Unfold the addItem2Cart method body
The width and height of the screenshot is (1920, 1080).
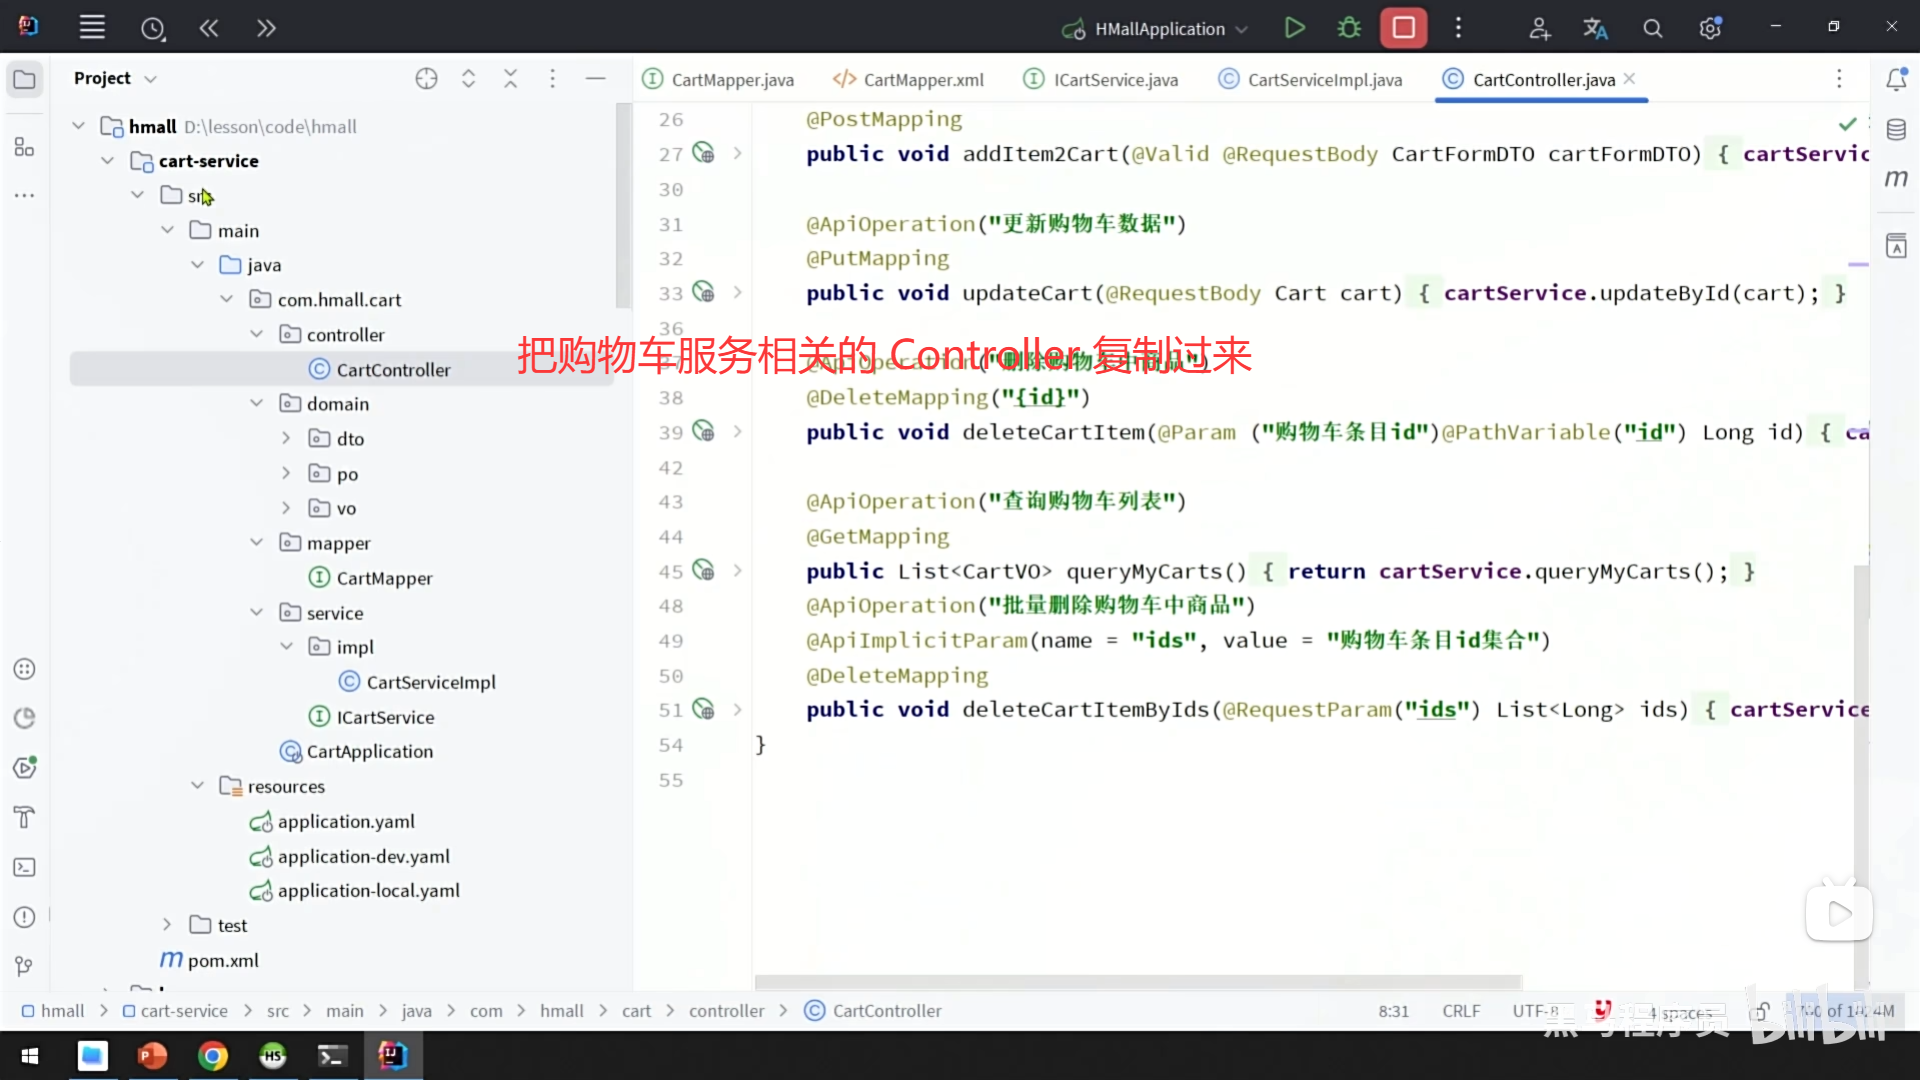(738, 154)
